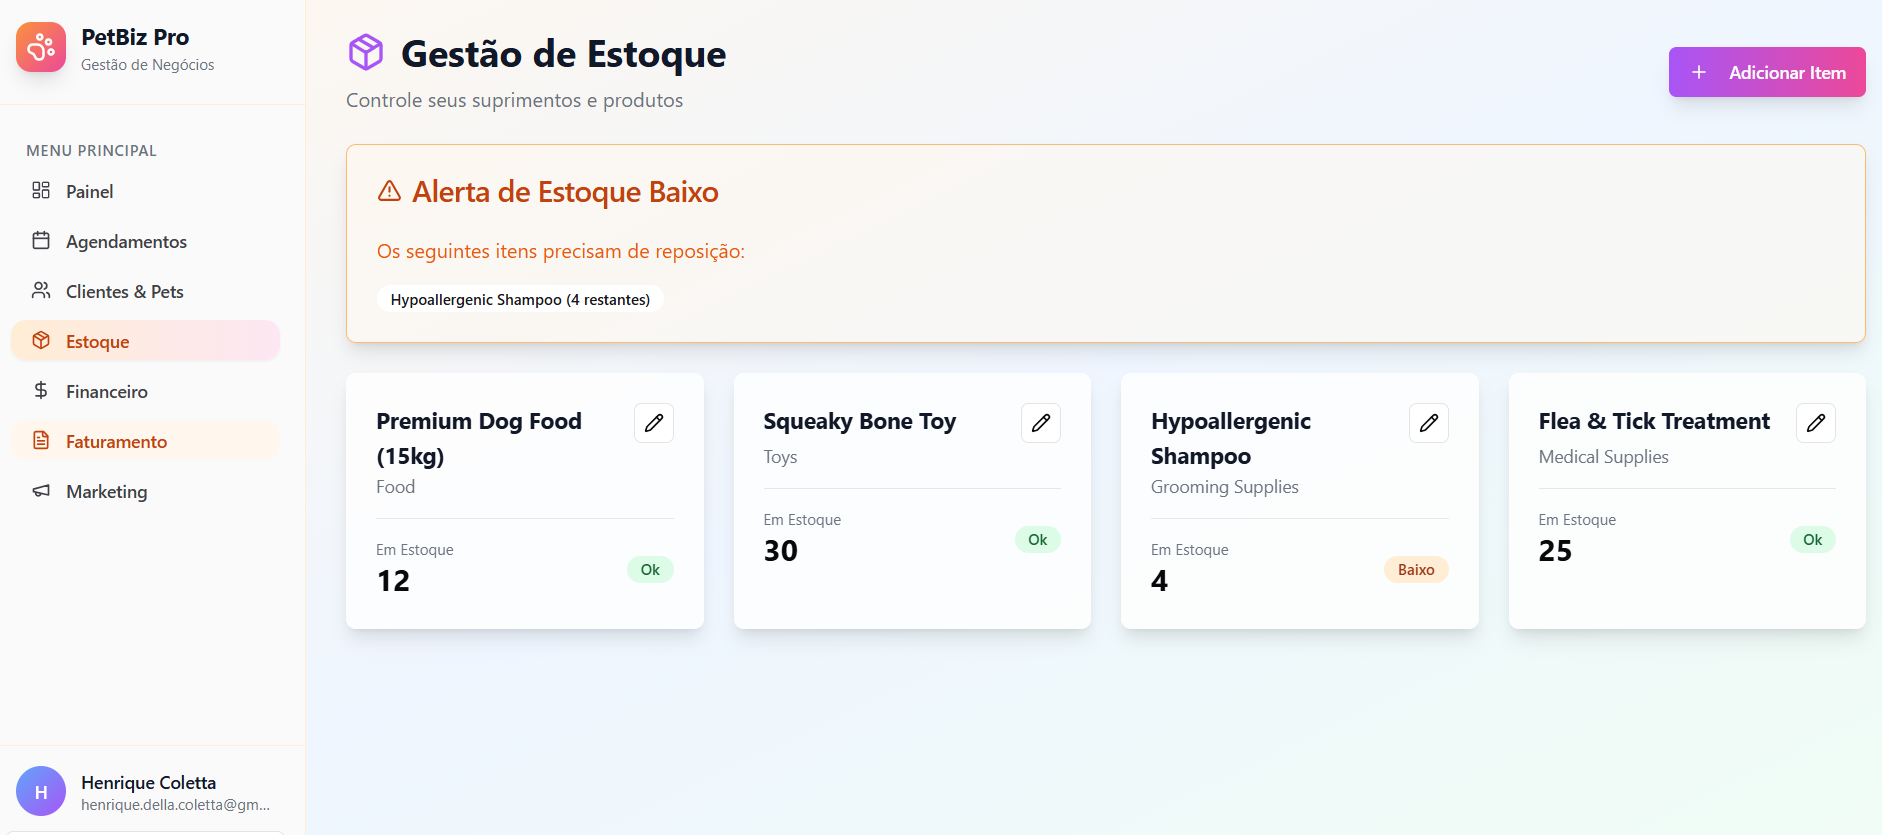Go to Agendamentos in sidebar
The width and height of the screenshot is (1882, 835).
126,241
